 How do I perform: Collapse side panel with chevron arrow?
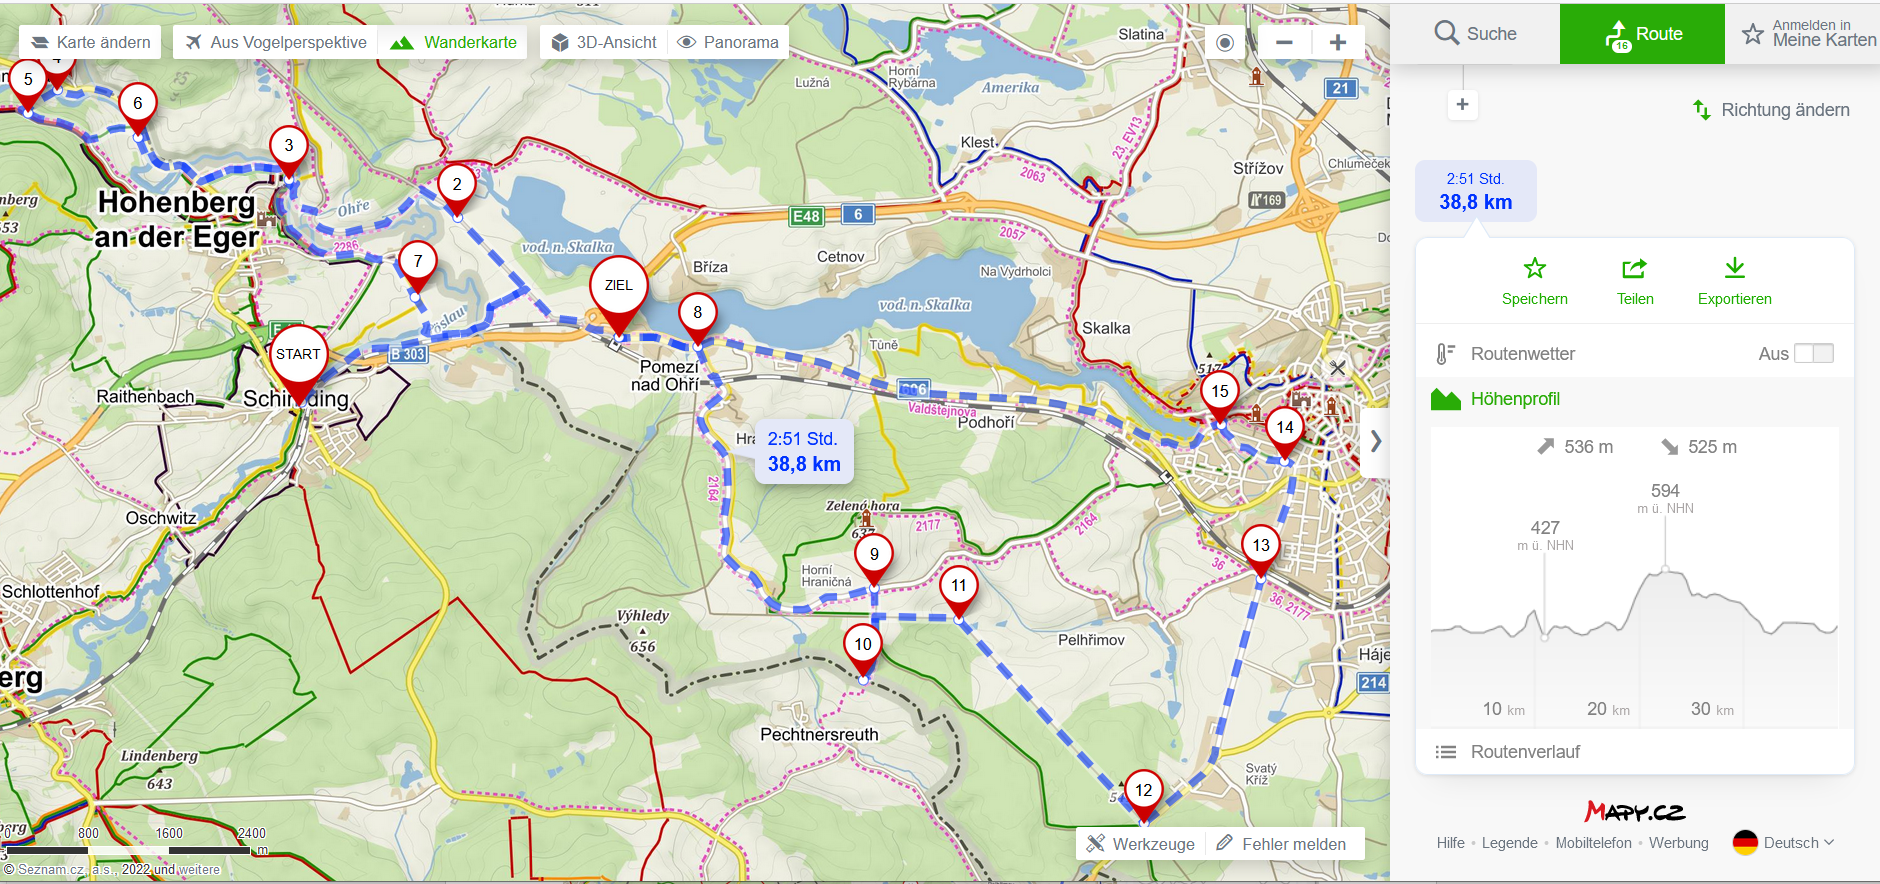(1376, 441)
